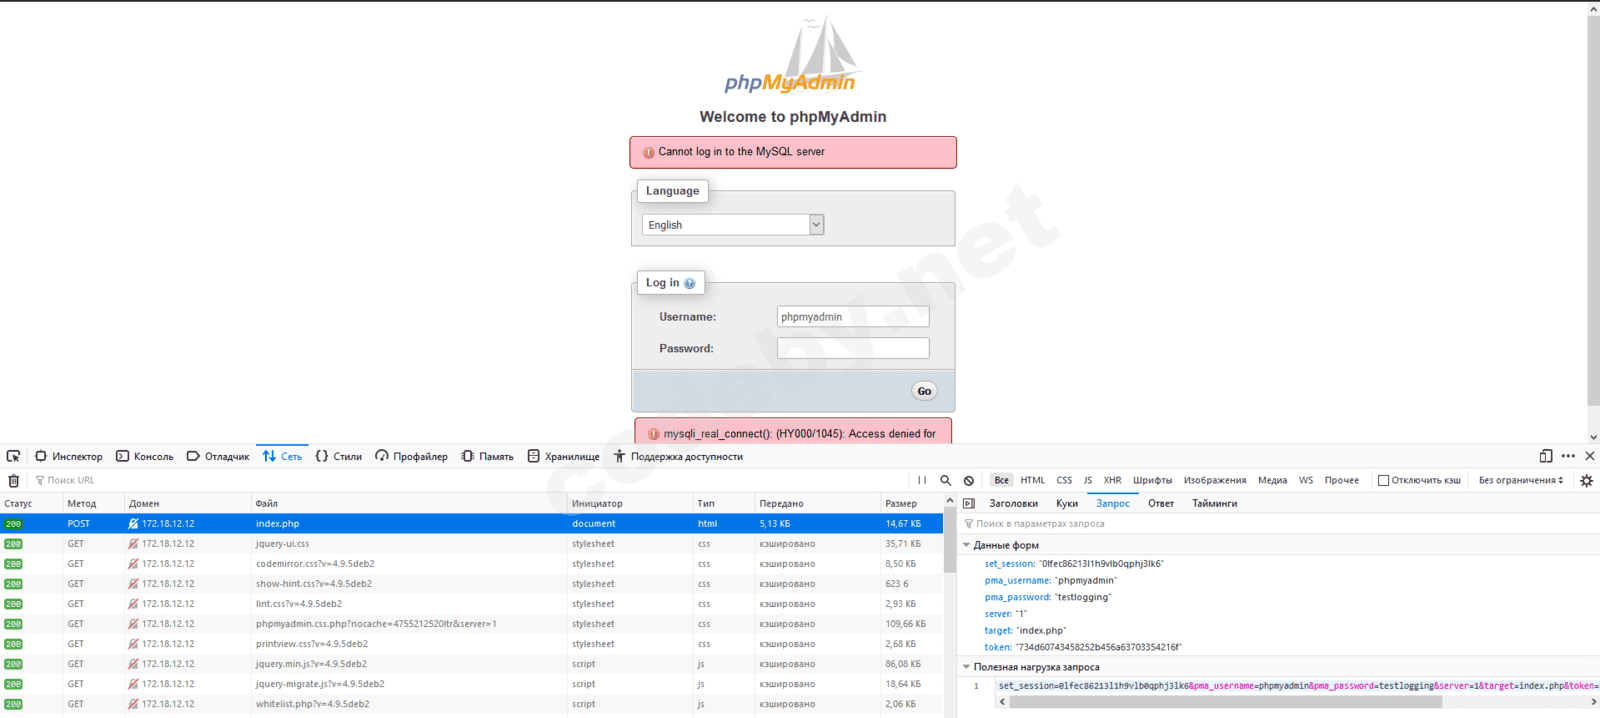
Task: Filter requests by Медиа
Action: pyautogui.click(x=1273, y=481)
